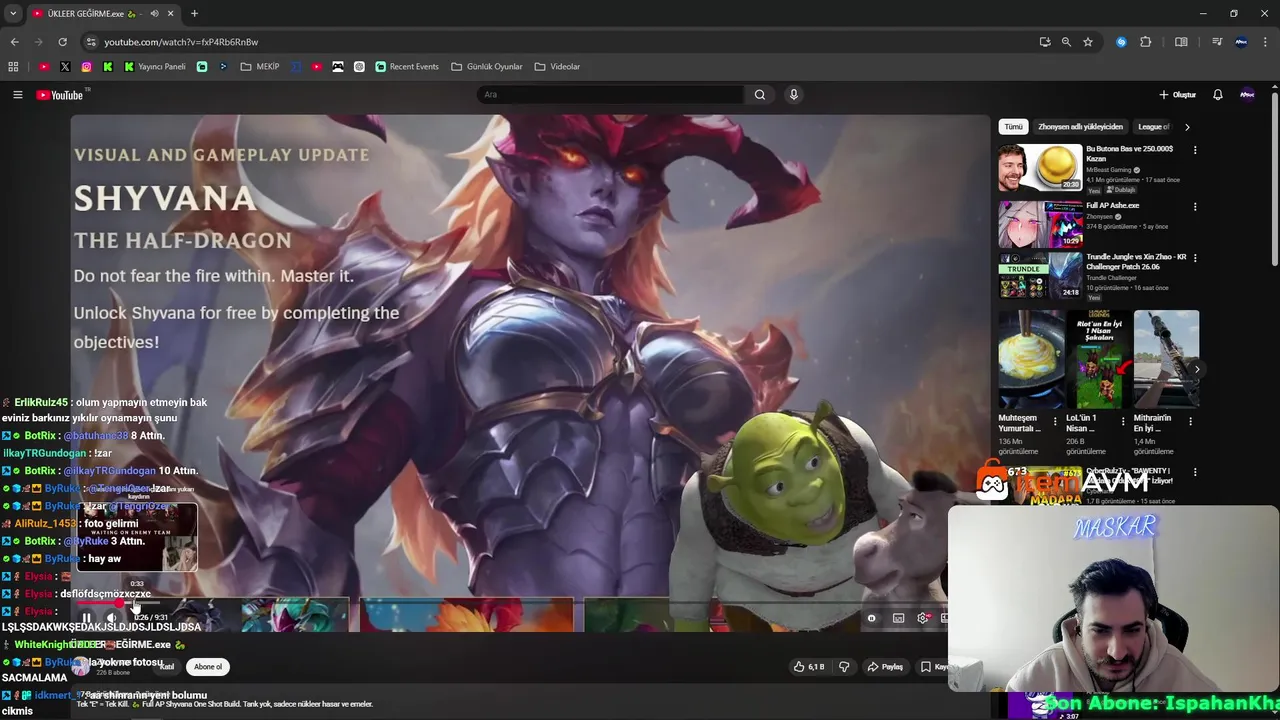The height and width of the screenshot is (720, 1280).
Task: Open the Chrome profile avatar
Action: (x=1241, y=42)
